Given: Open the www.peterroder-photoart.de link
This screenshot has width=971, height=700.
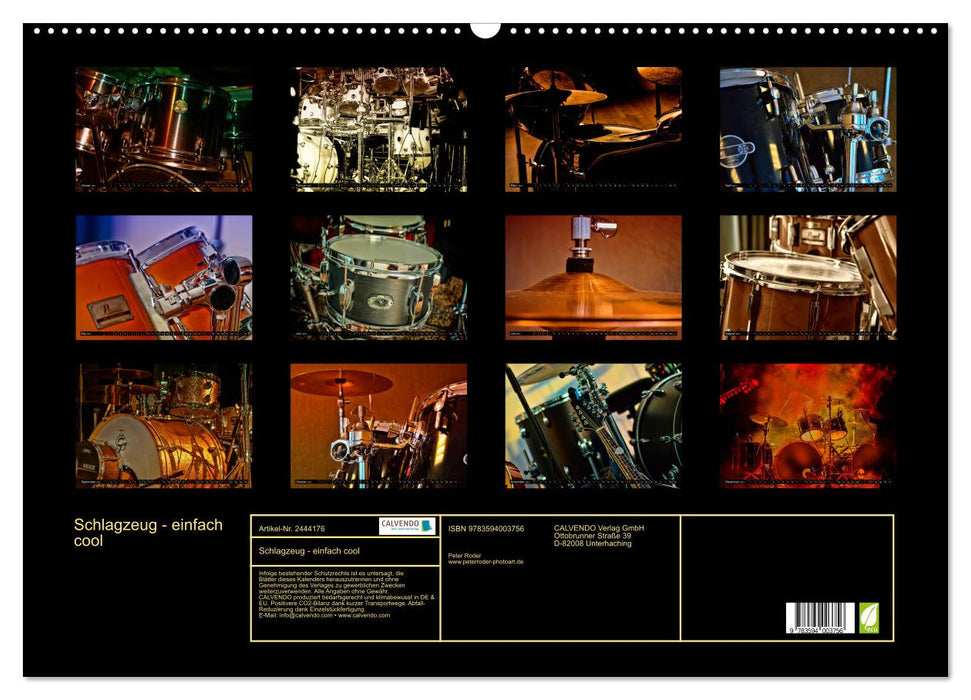Looking at the screenshot, I should tap(486, 562).
